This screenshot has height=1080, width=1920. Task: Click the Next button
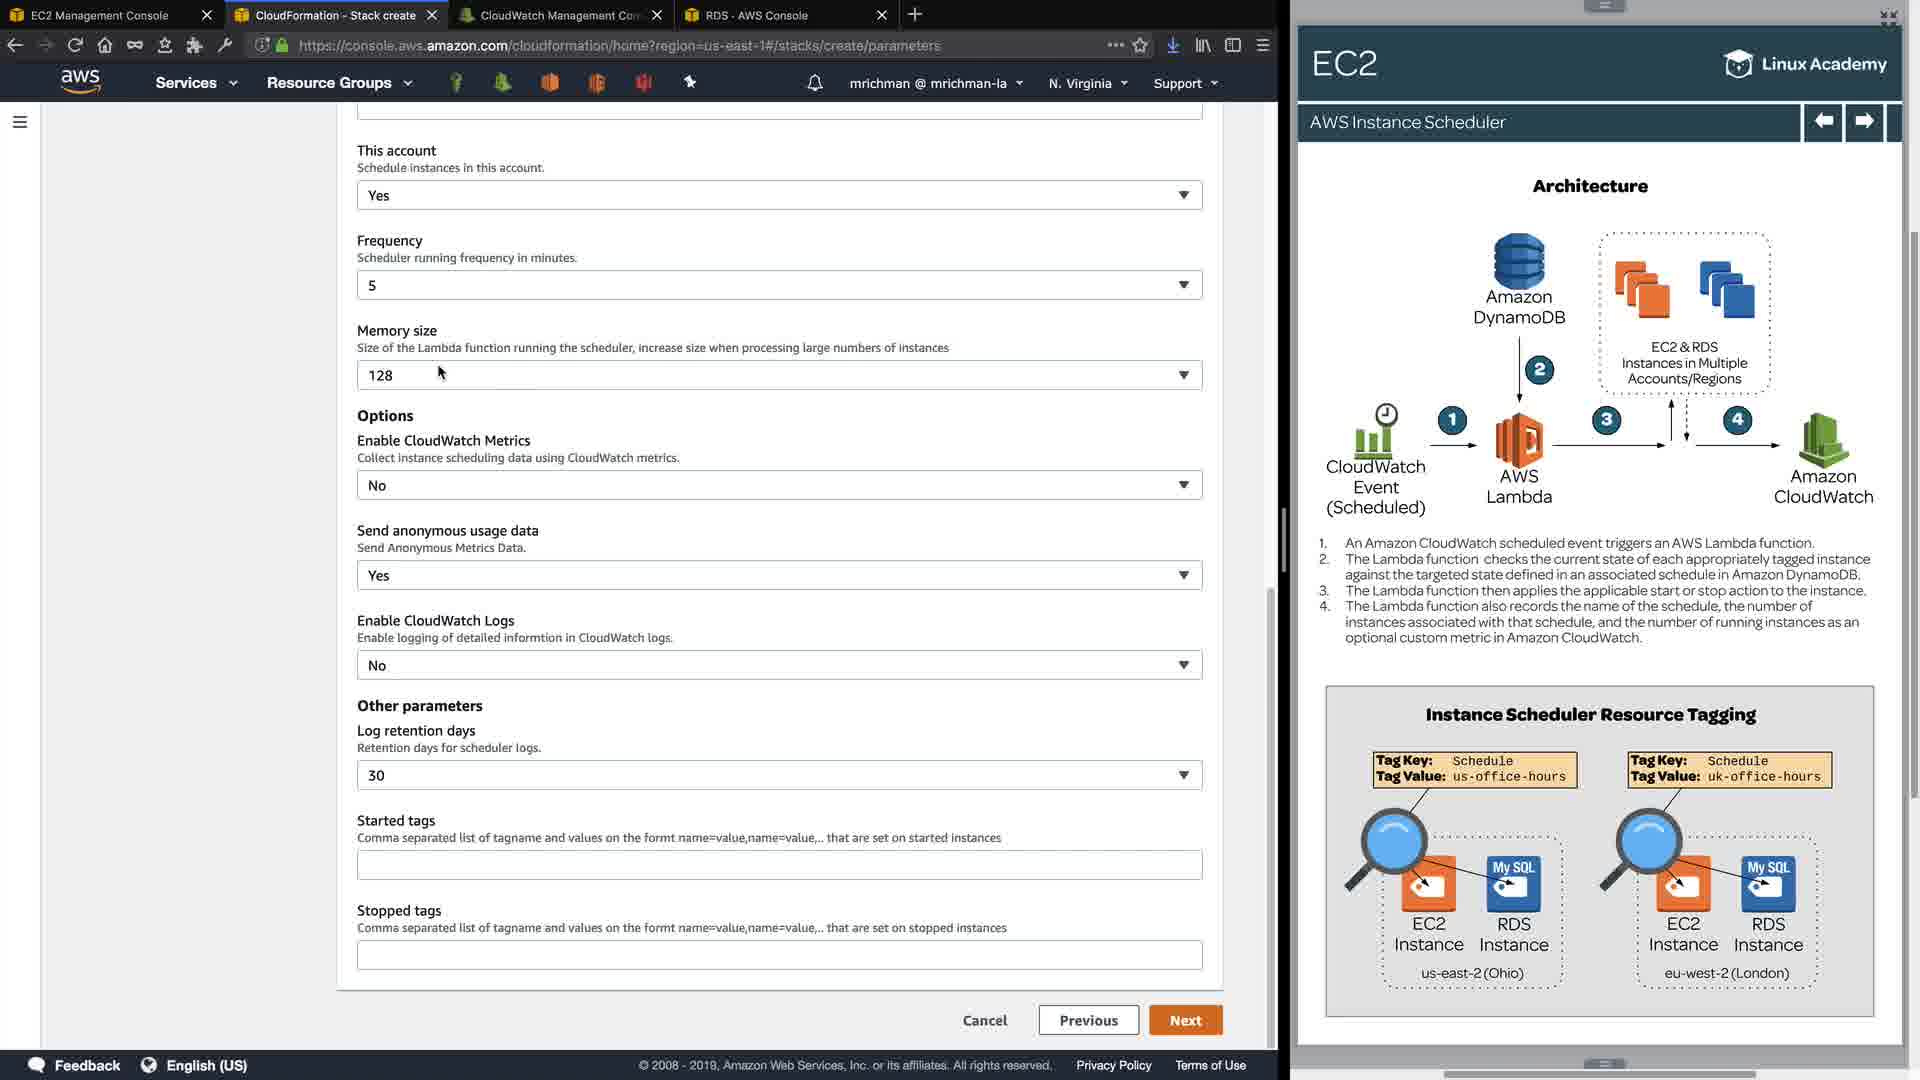(x=1185, y=1020)
